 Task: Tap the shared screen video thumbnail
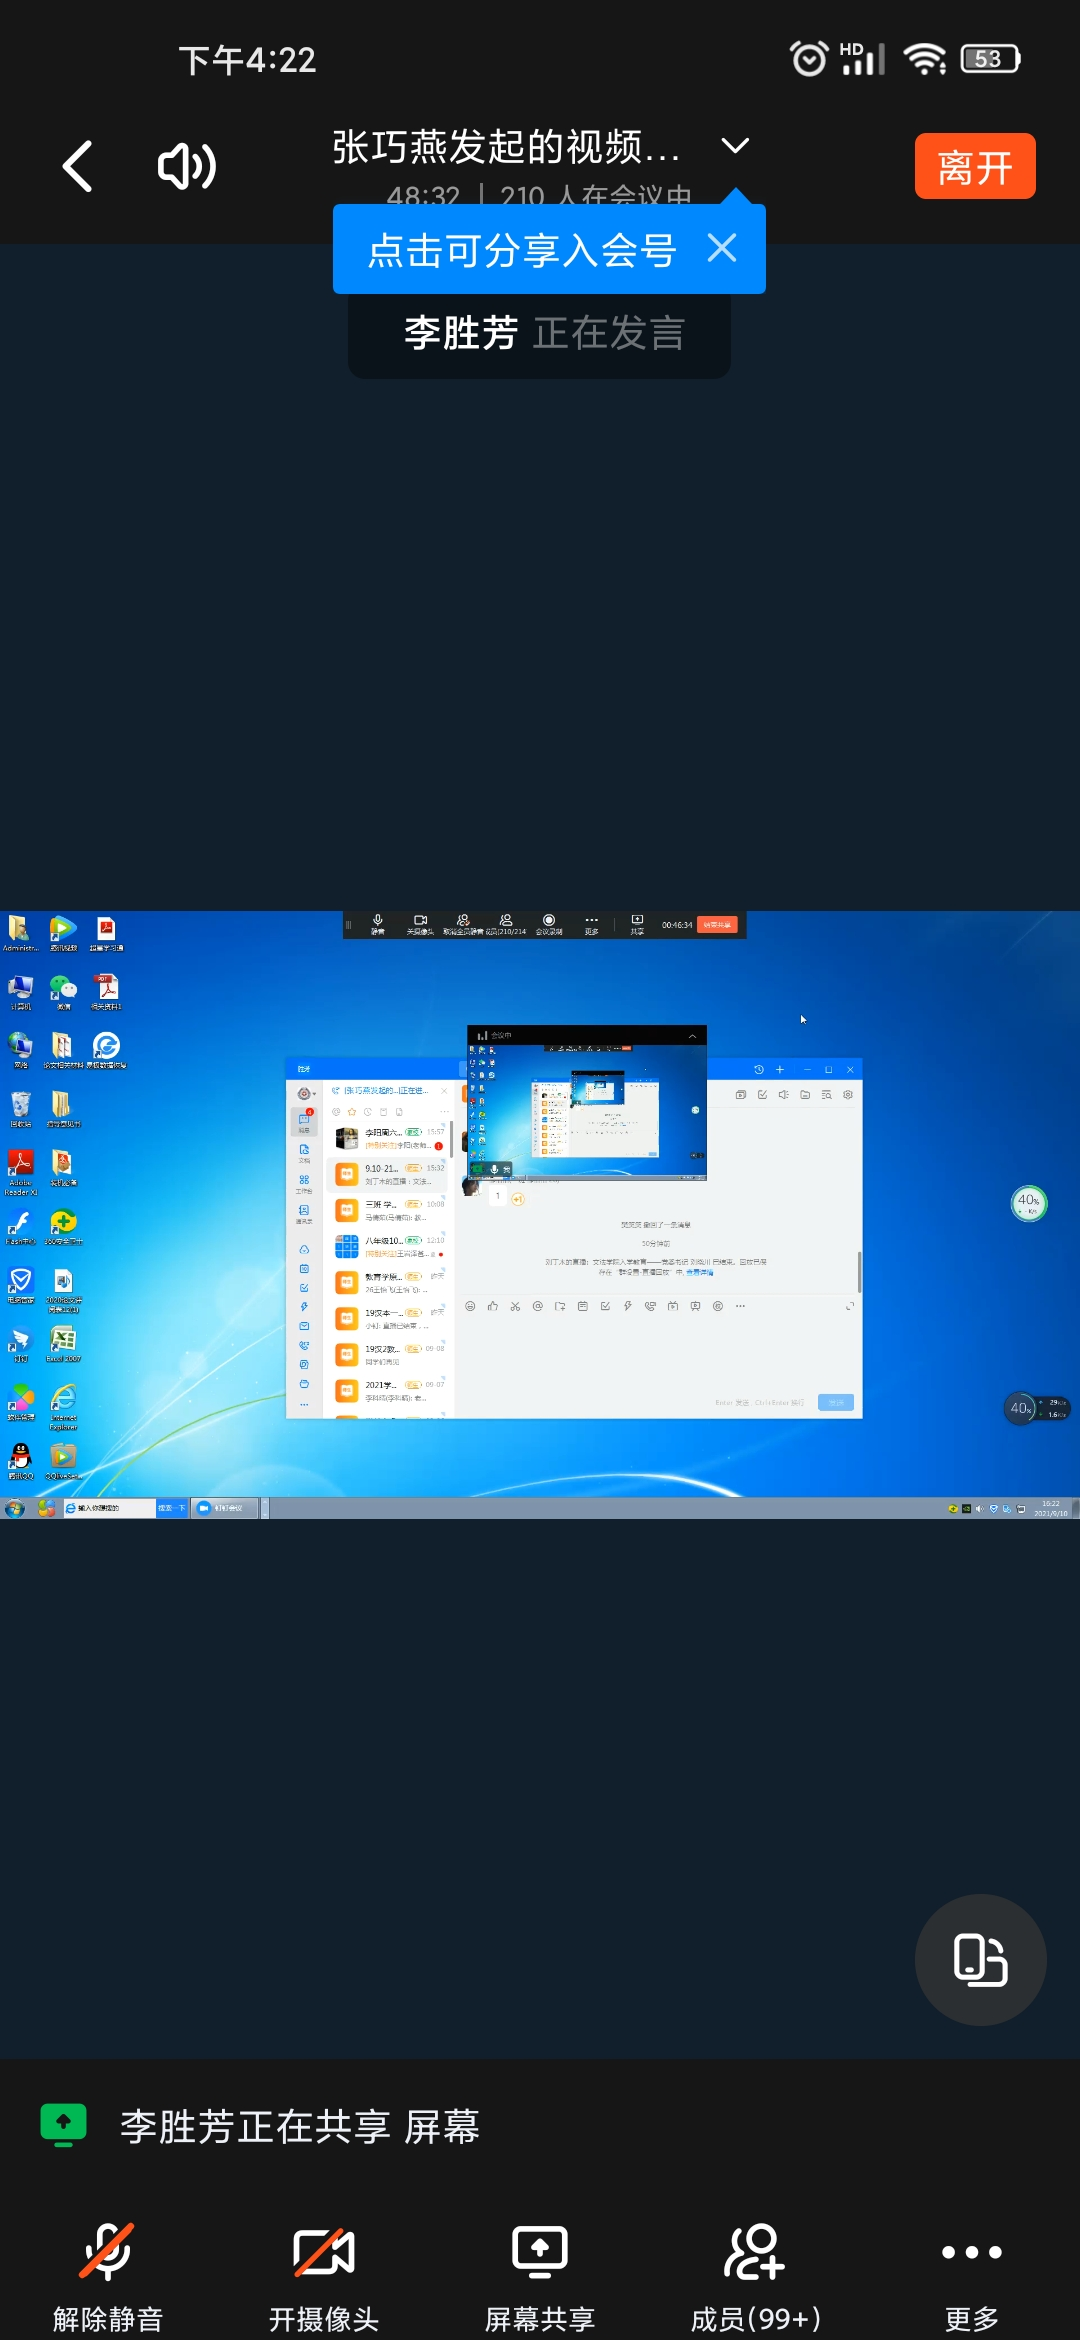540,1214
